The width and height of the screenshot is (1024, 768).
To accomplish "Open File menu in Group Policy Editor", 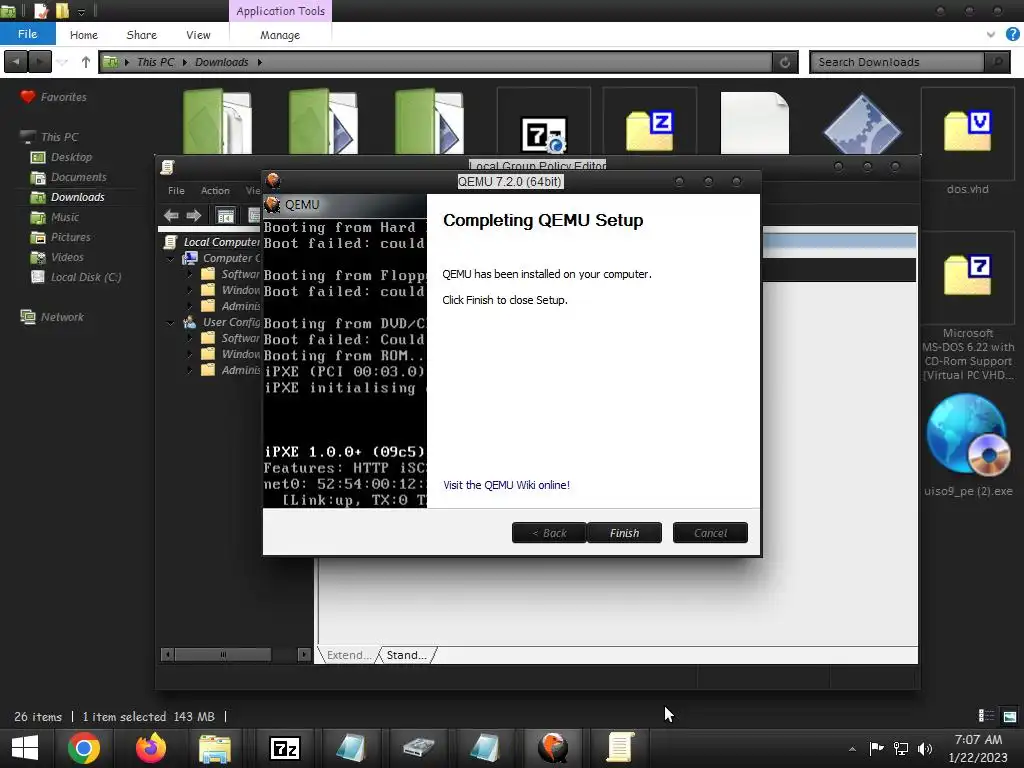I will pos(176,191).
